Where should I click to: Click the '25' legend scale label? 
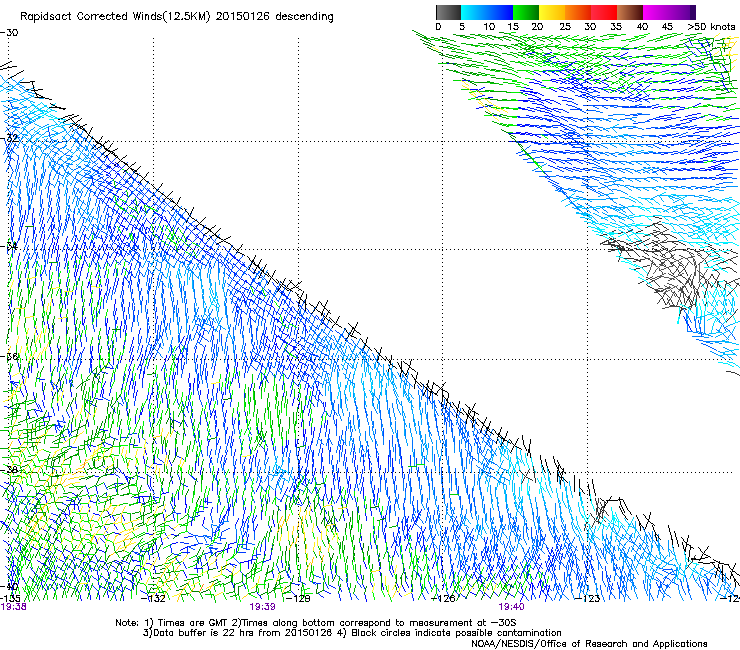click(564, 27)
